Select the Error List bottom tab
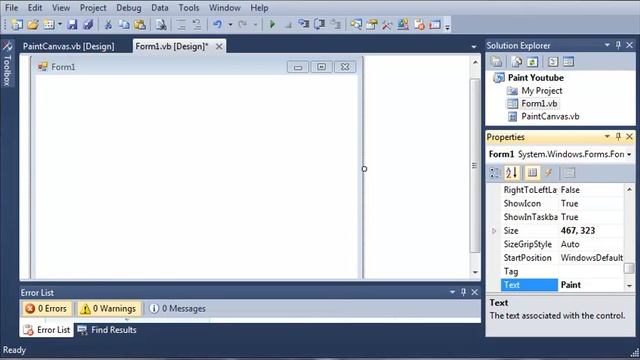Image resolution: width=640 pixels, height=360 pixels. point(47,330)
